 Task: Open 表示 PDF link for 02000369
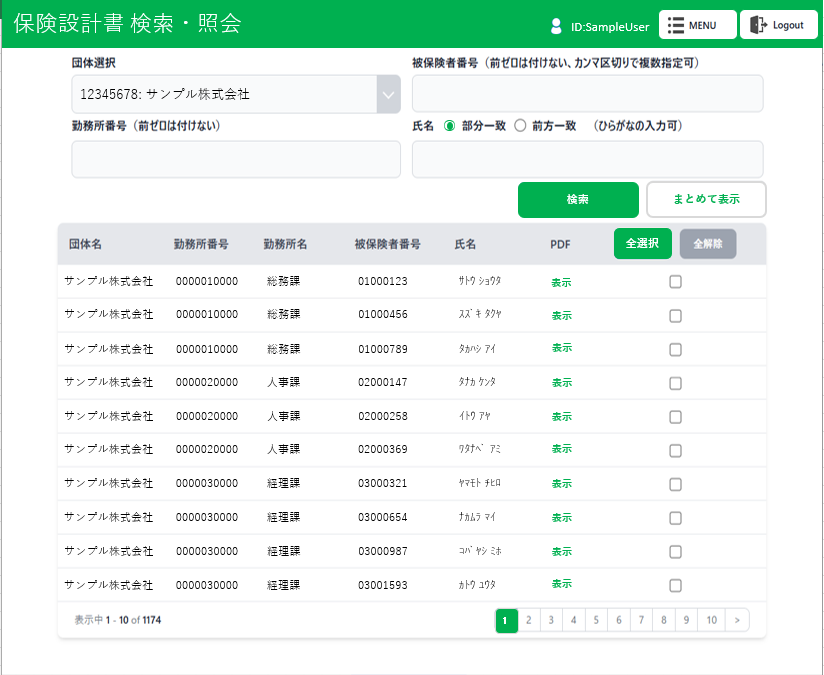561,449
